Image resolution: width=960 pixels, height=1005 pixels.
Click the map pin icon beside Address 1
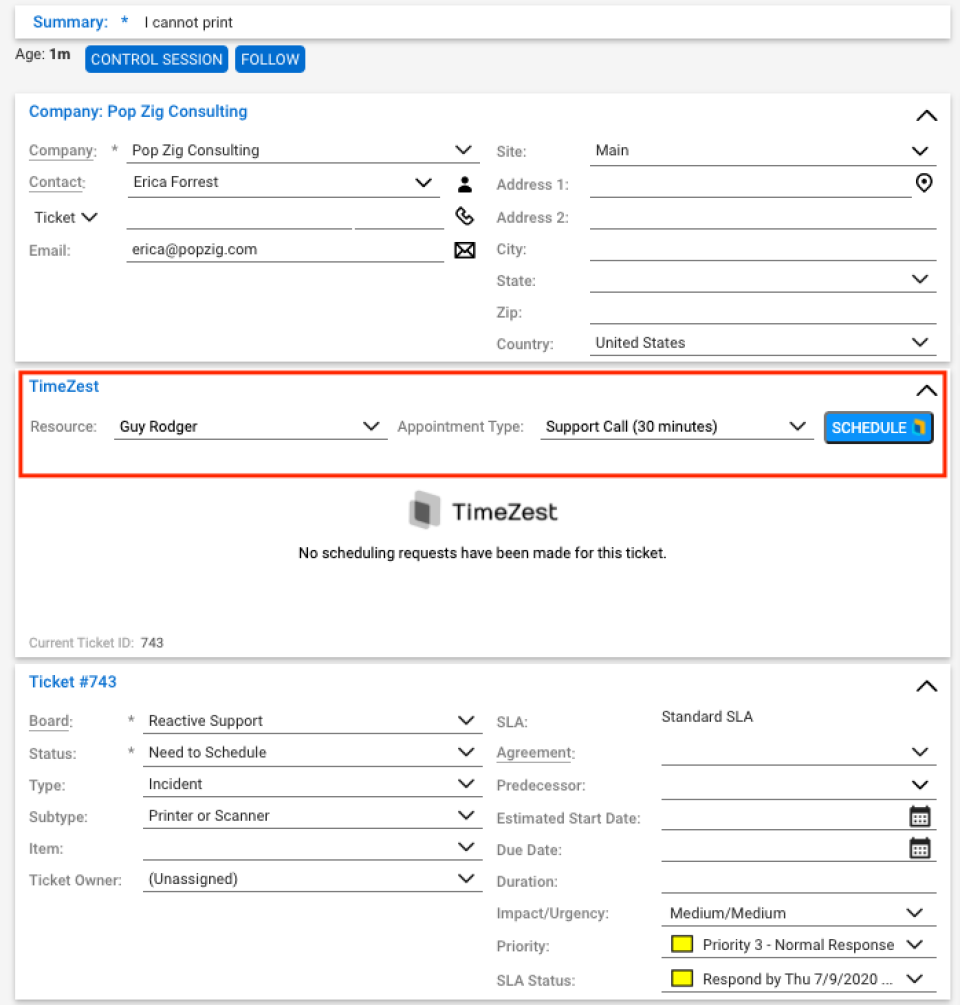tap(923, 183)
